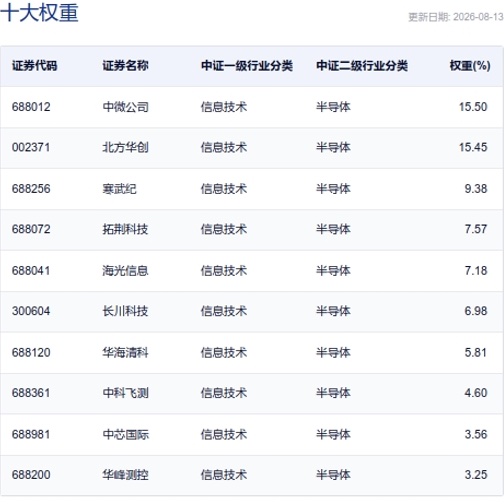The height and width of the screenshot is (504, 504).
Task: Open the 中微公司 security name
Action: pyautogui.click(x=125, y=107)
